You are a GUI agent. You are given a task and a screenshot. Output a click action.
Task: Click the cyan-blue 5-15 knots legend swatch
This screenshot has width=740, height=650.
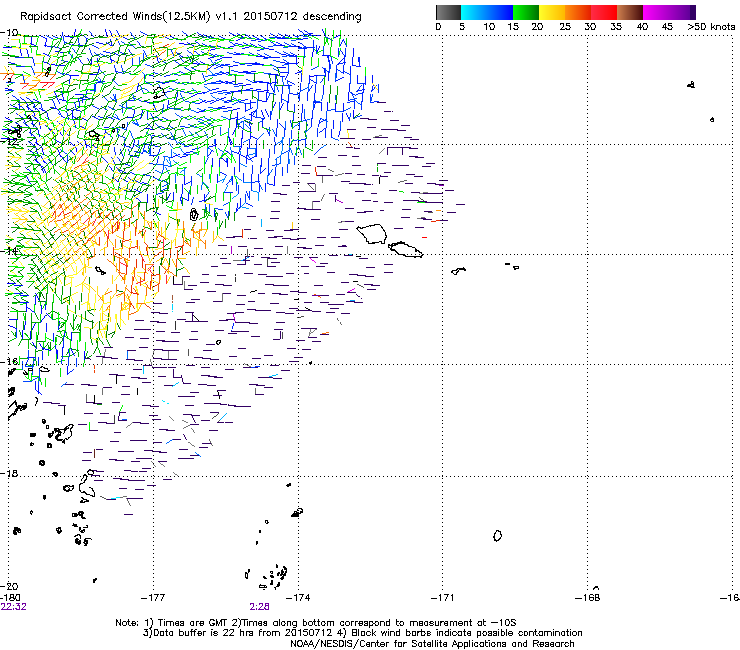coord(487,12)
